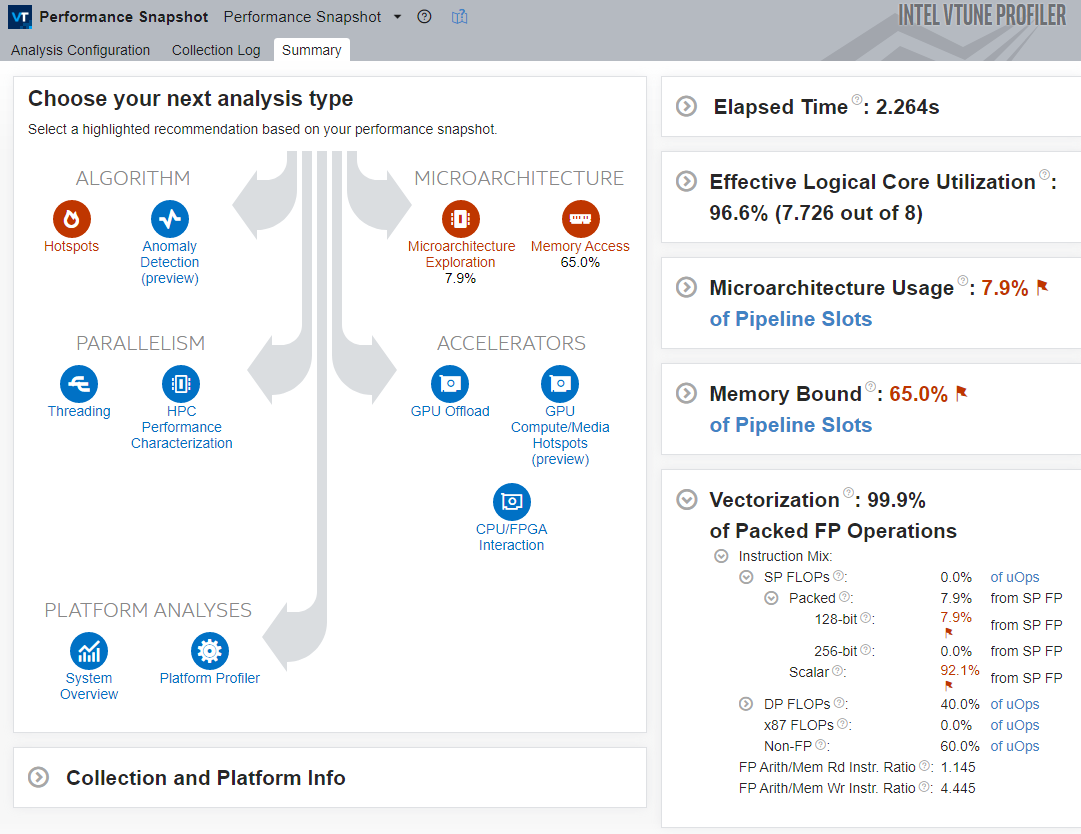Click the Pipeline Slots link under Memory Bound
Viewport: 1081px width, 834px height.
(x=791, y=424)
